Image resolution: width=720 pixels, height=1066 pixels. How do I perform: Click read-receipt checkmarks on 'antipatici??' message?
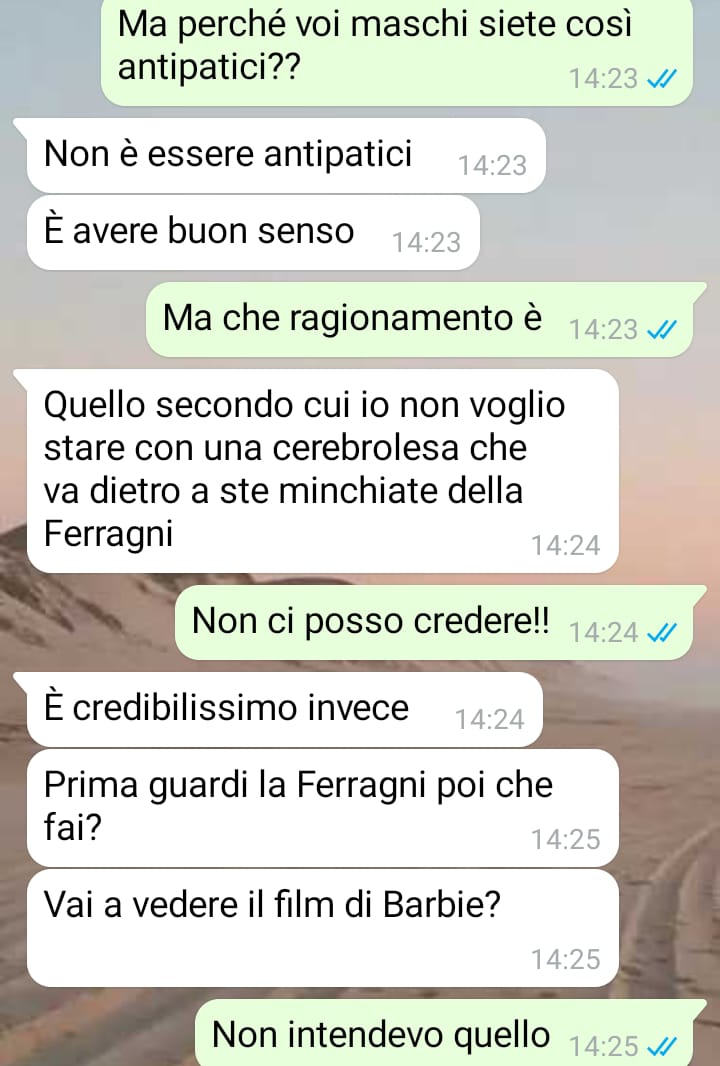(x=662, y=80)
